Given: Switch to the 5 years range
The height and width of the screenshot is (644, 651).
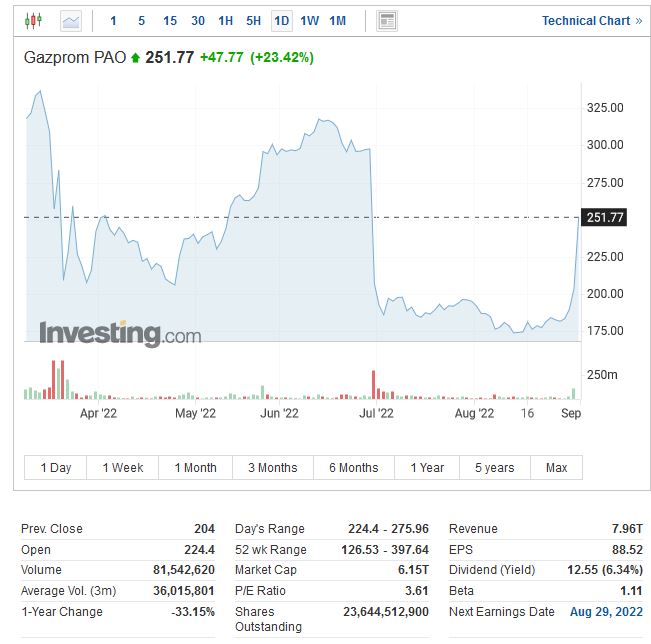Looking at the screenshot, I should click(494, 467).
